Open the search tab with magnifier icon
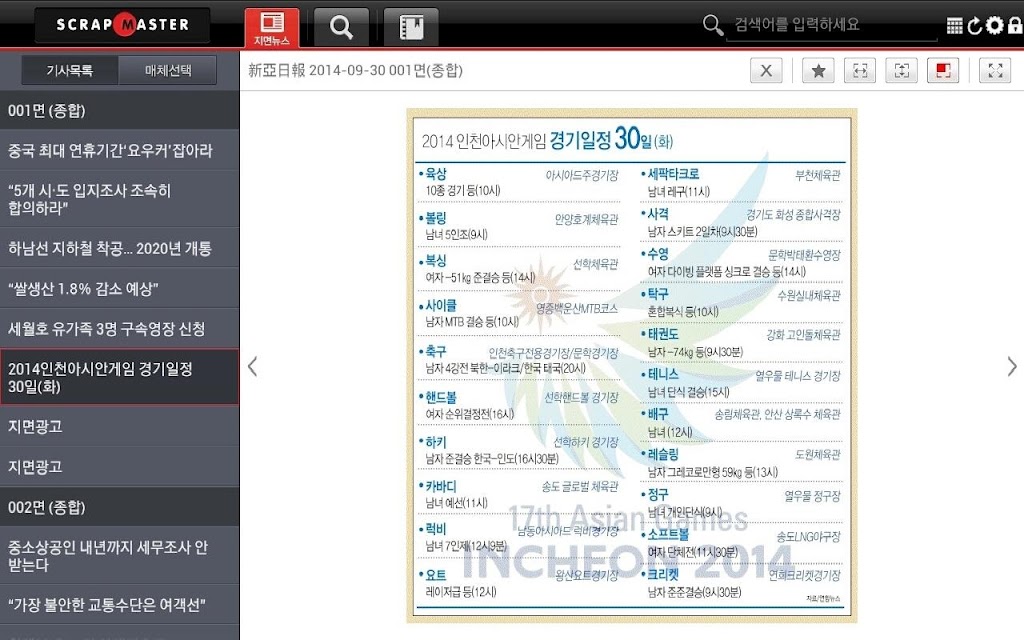 tap(341, 27)
